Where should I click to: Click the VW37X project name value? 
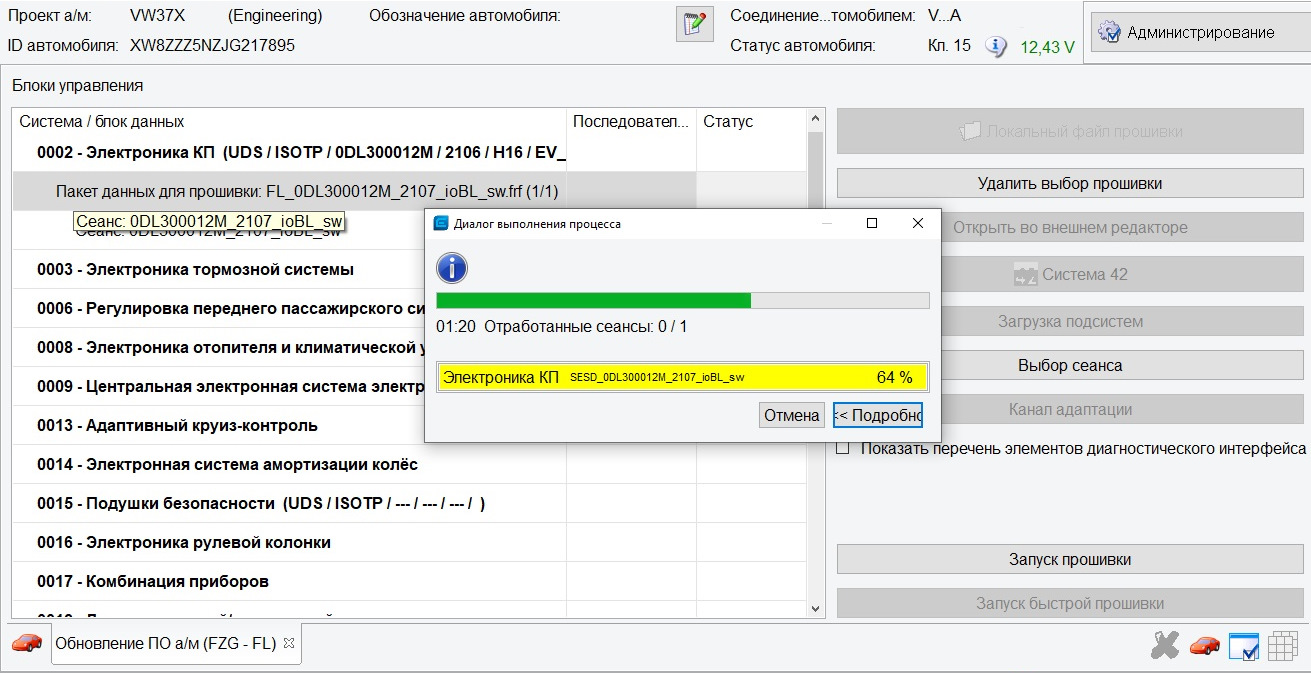click(x=158, y=15)
